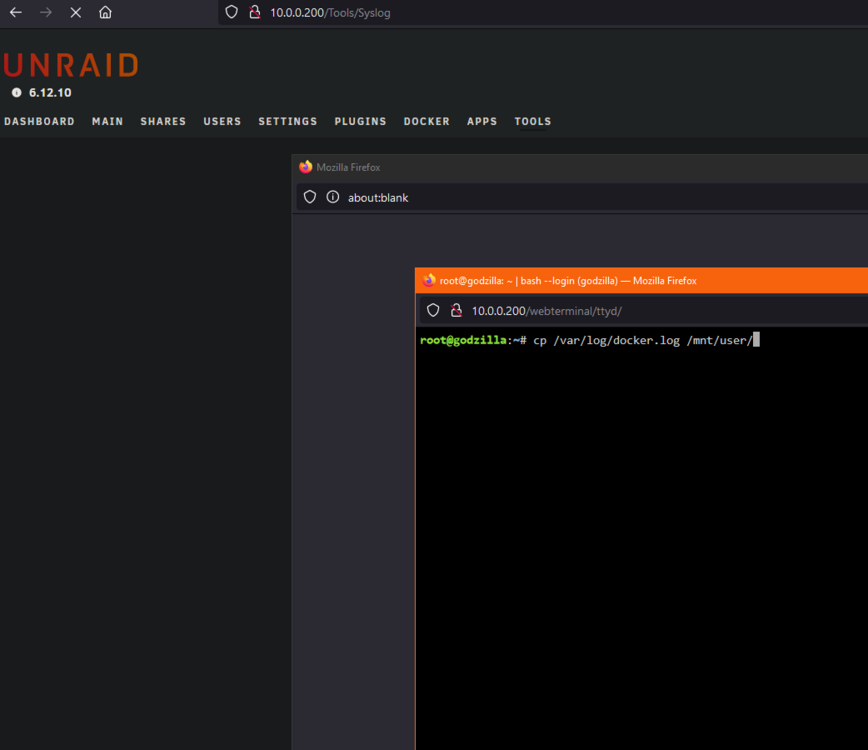
Task: Open the Dashboard menu tab
Action: [x=39, y=121]
